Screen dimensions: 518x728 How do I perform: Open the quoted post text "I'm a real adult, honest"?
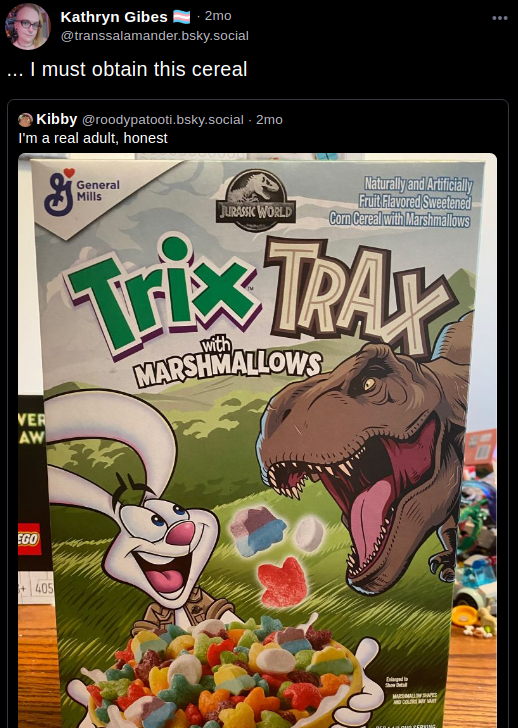[x=93, y=138]
